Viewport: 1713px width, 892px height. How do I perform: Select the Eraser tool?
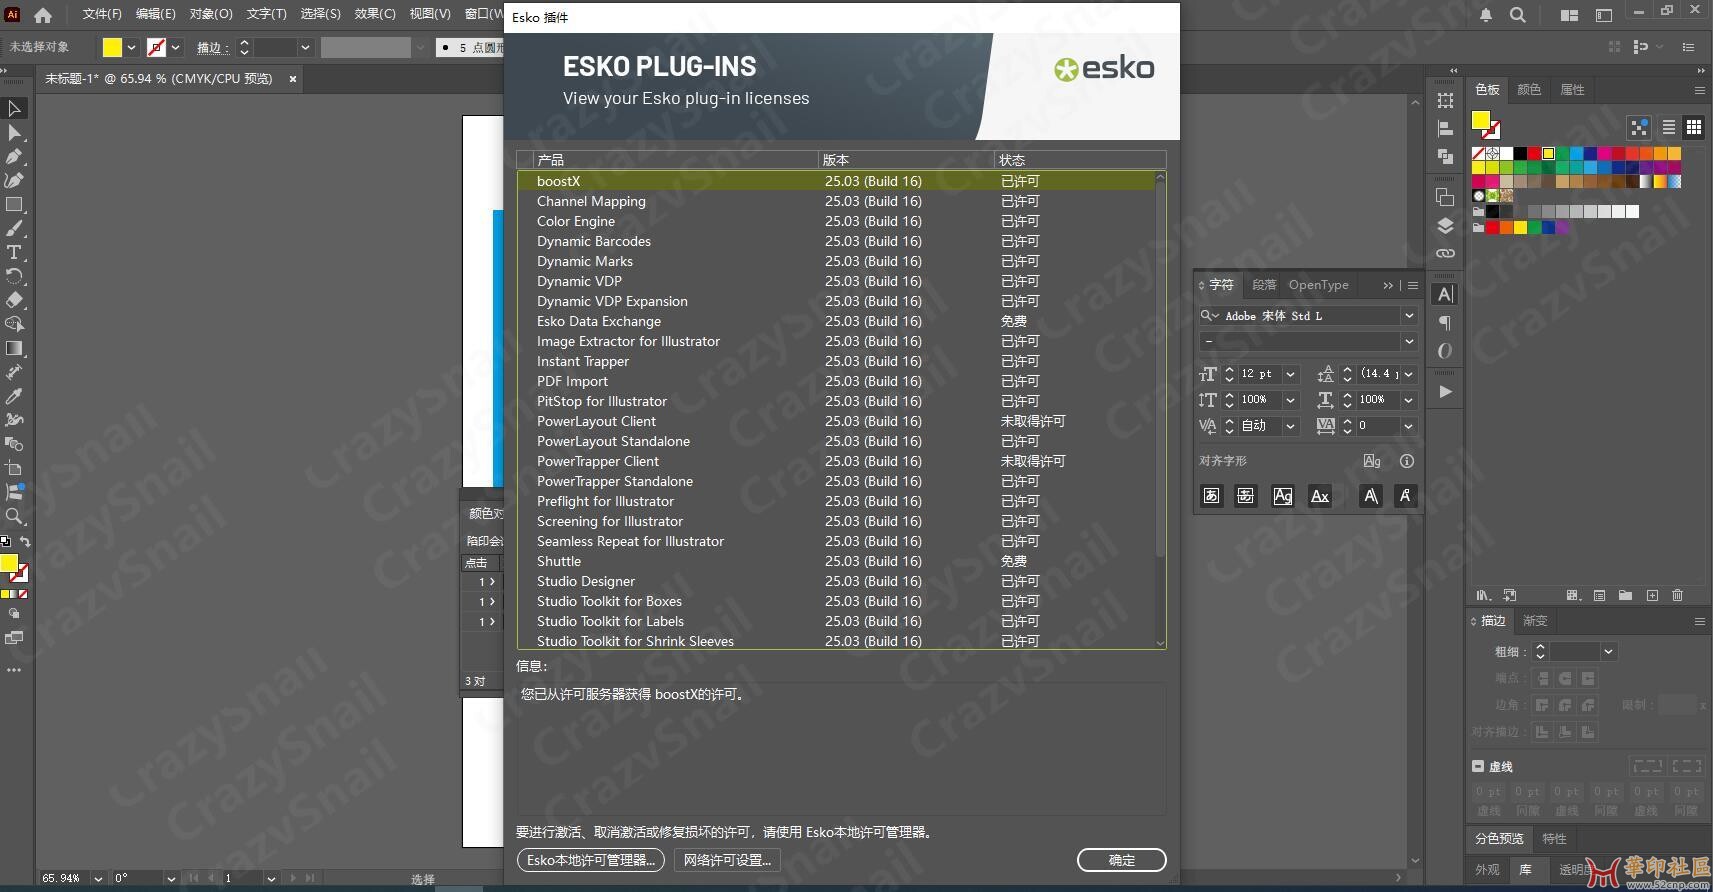(x=14, y=300)
